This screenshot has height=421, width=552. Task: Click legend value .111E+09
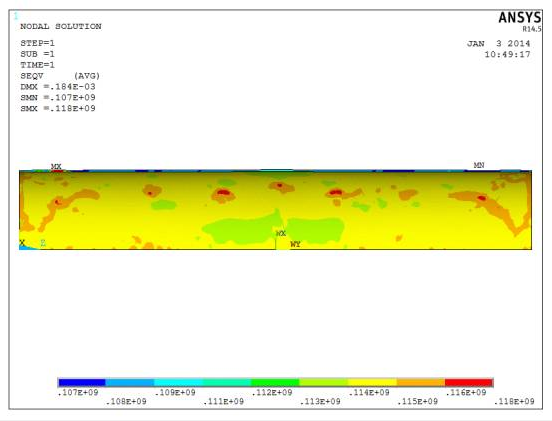coord(223,402)
